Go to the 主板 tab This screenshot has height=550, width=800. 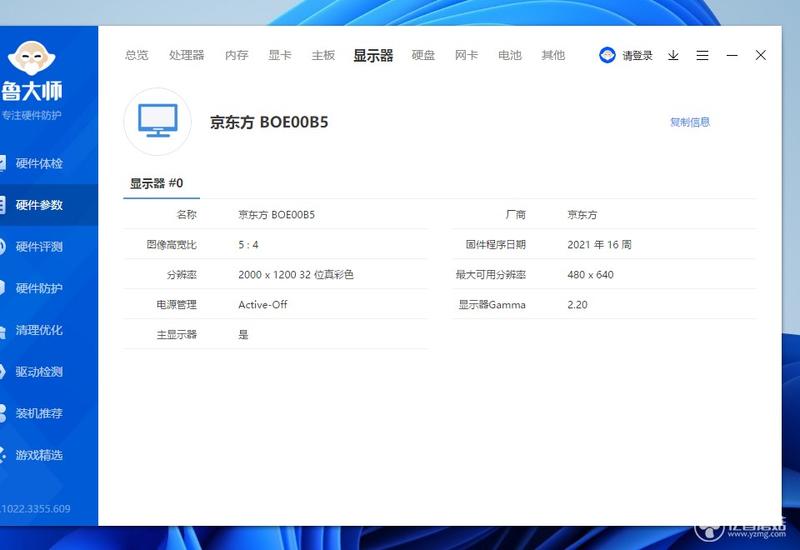pos(323,55)
